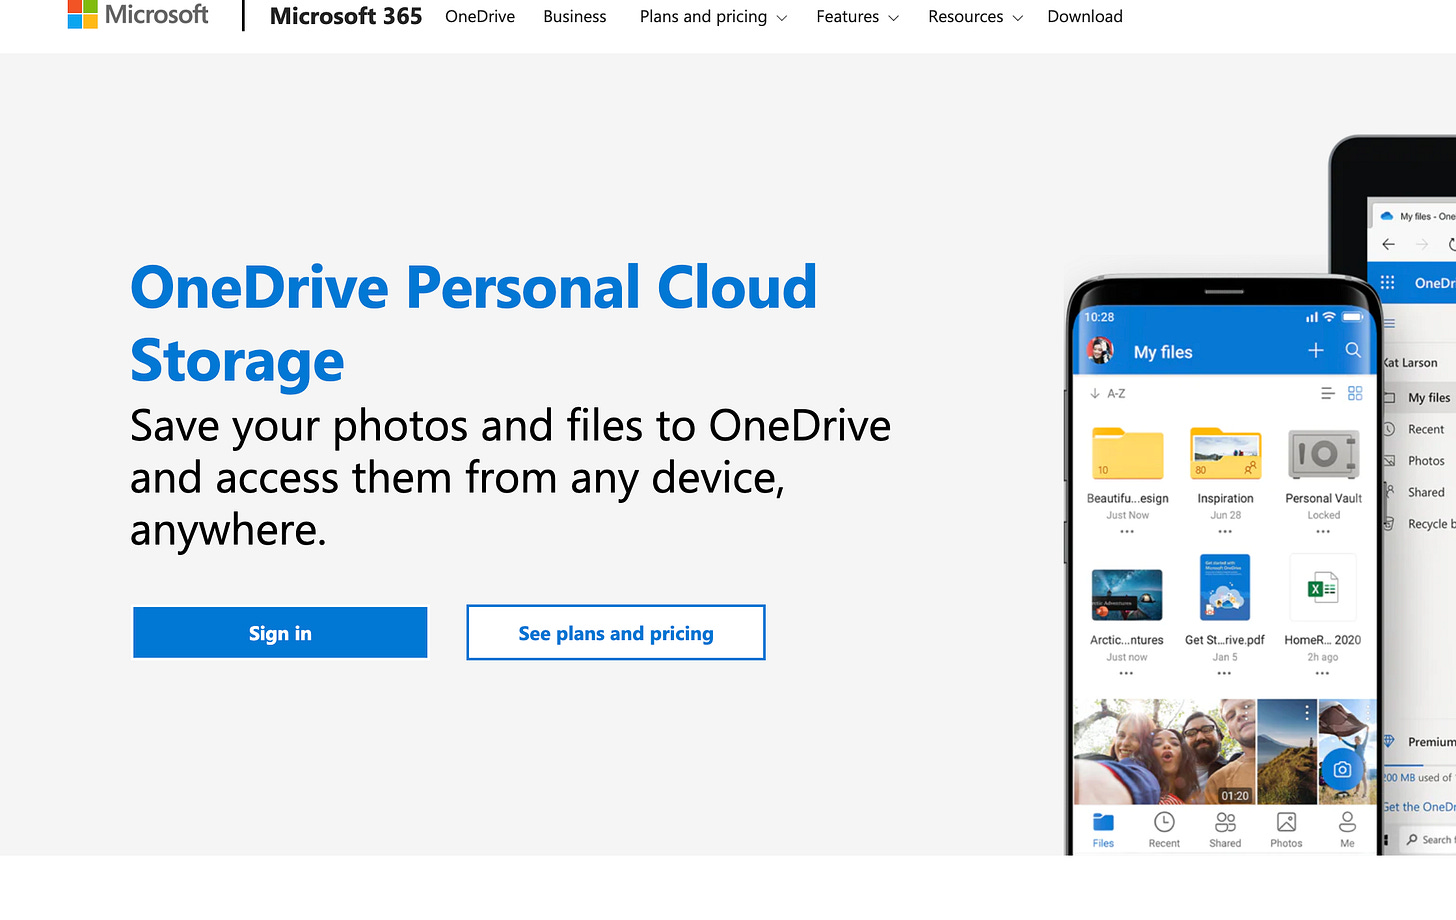Switch to the Files tab in phone
1456x920 pixels.
[1103, 830]
